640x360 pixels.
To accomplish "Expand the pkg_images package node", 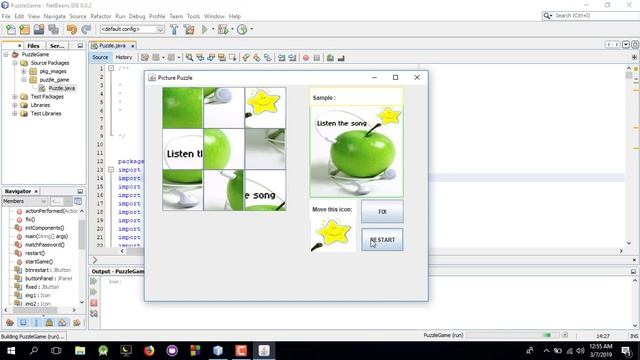I will [x=24, y=71].
